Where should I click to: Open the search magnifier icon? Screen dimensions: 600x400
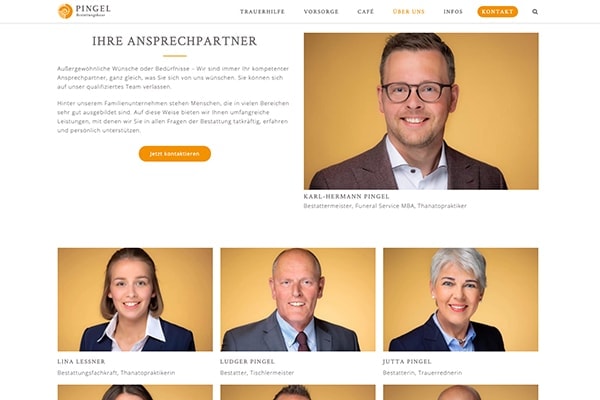[x=535, y=12]
